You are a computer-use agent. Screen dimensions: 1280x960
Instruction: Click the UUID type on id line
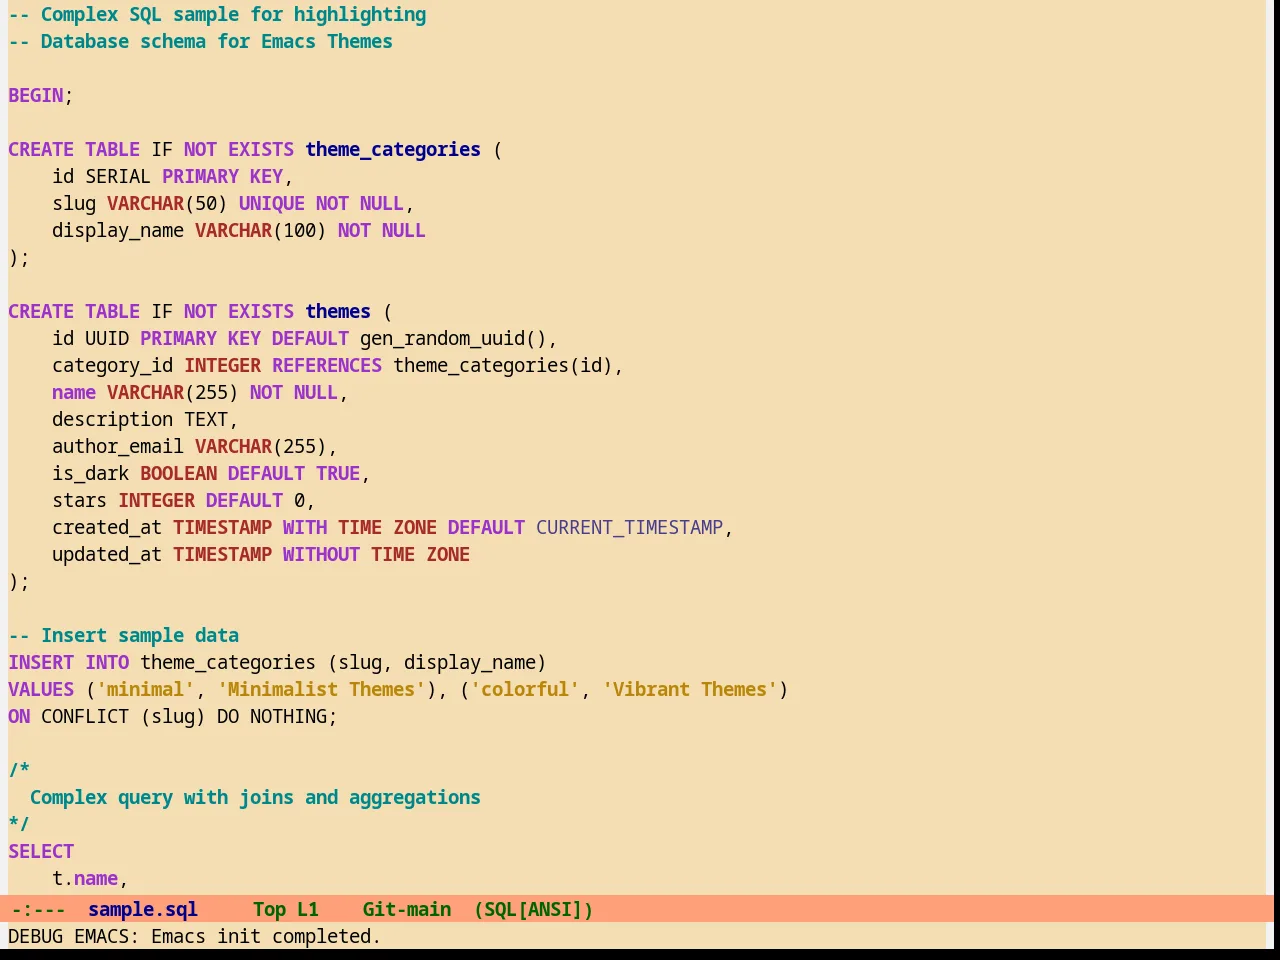pyautogui.click(x=107, y=338)
